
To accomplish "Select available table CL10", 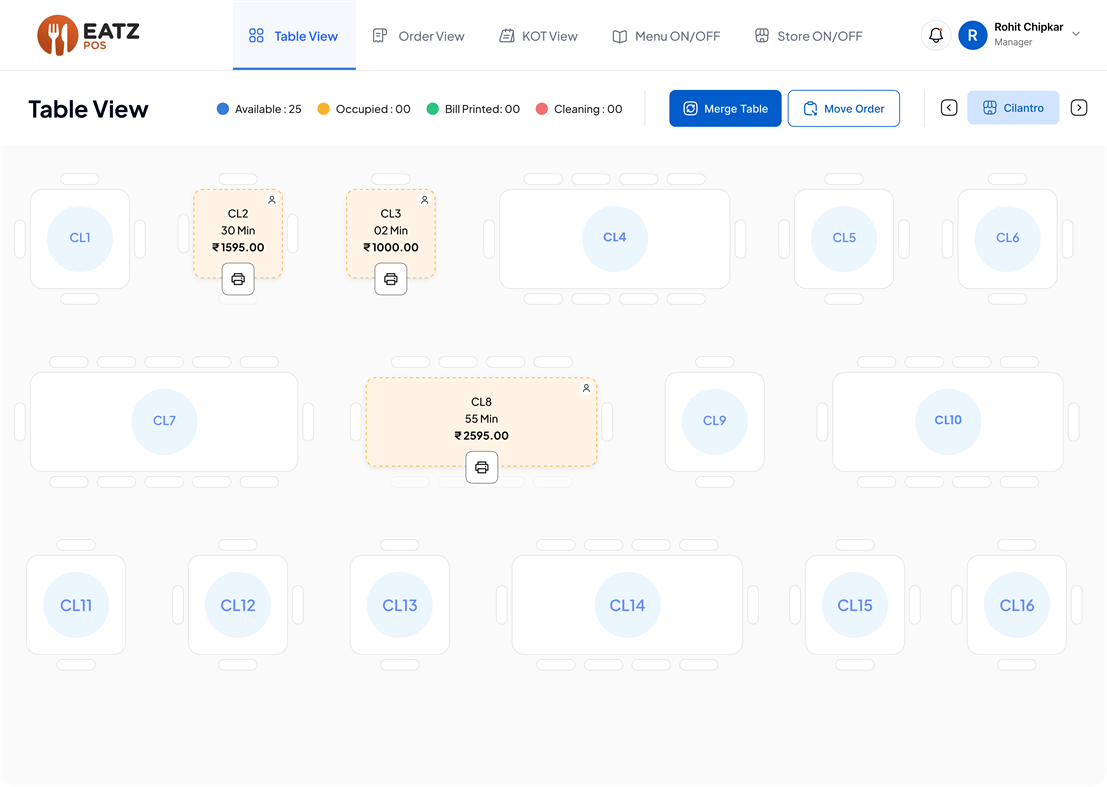I will 948,421.
